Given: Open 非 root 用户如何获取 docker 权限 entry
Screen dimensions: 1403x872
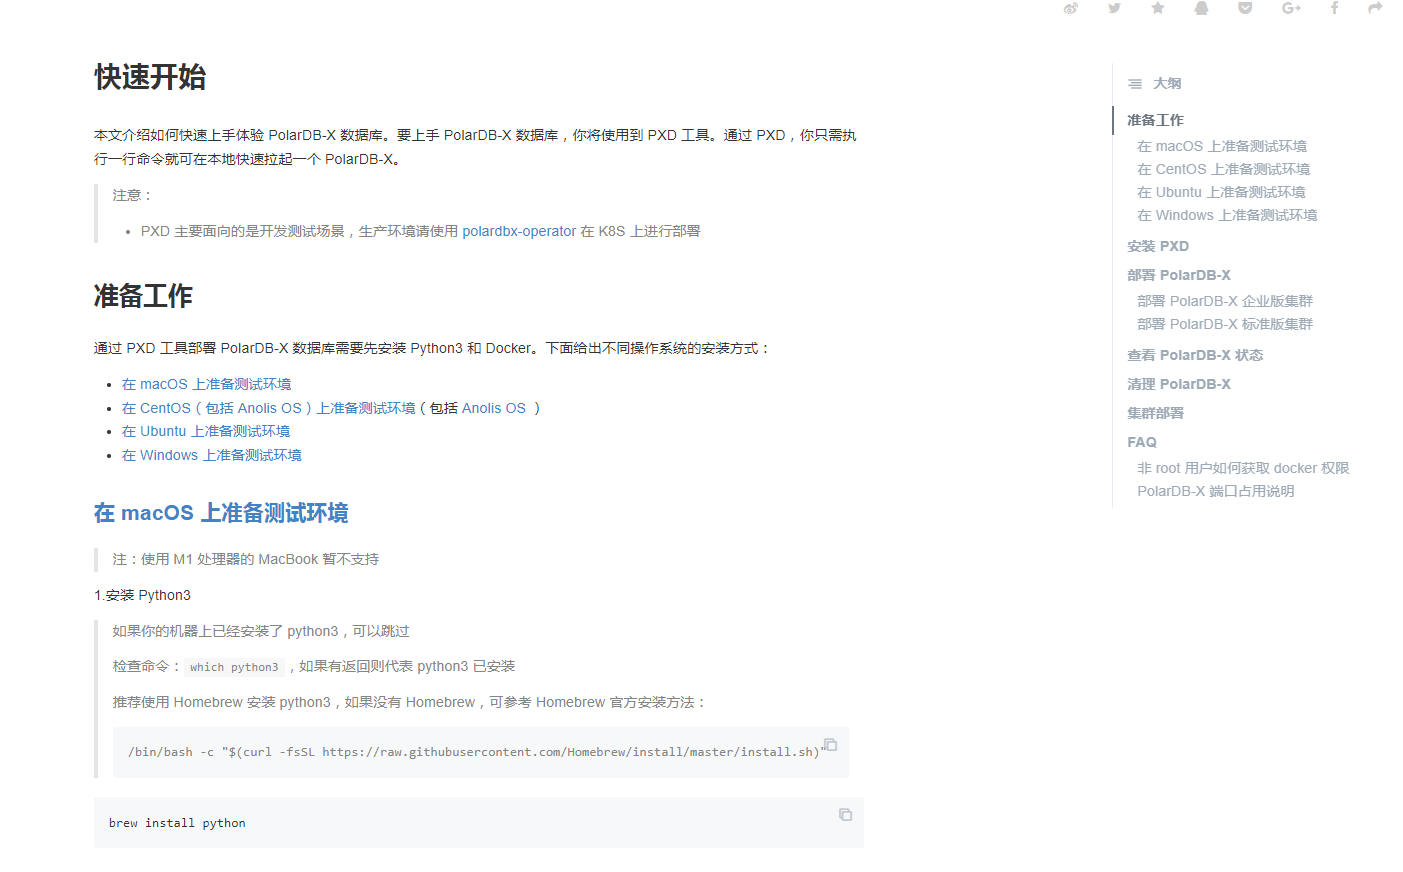Looking at the screenshot, I should [1243, 468].
